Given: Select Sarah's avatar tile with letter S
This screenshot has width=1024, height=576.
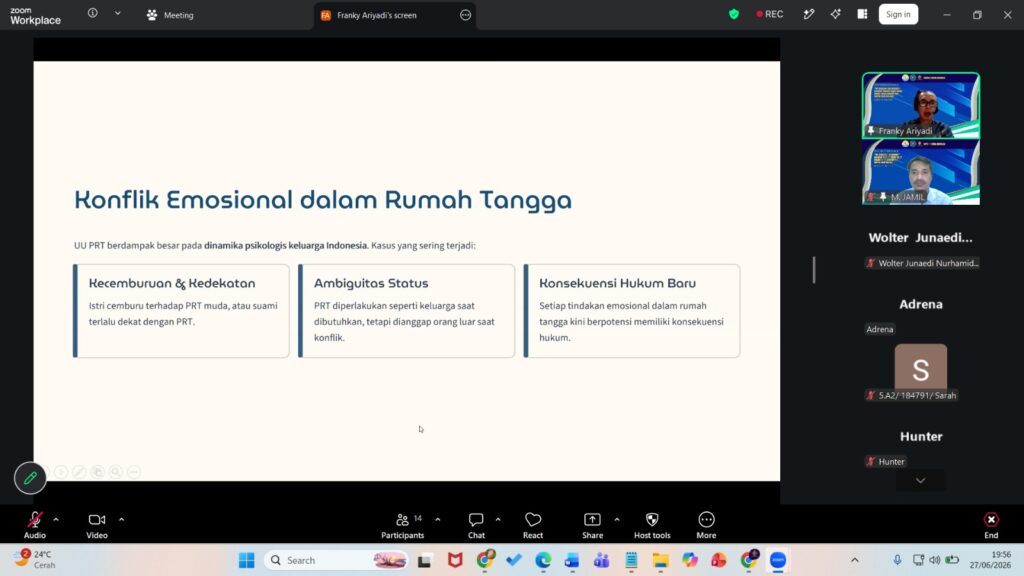Looking at the screenshot, I should coord(921,369).
